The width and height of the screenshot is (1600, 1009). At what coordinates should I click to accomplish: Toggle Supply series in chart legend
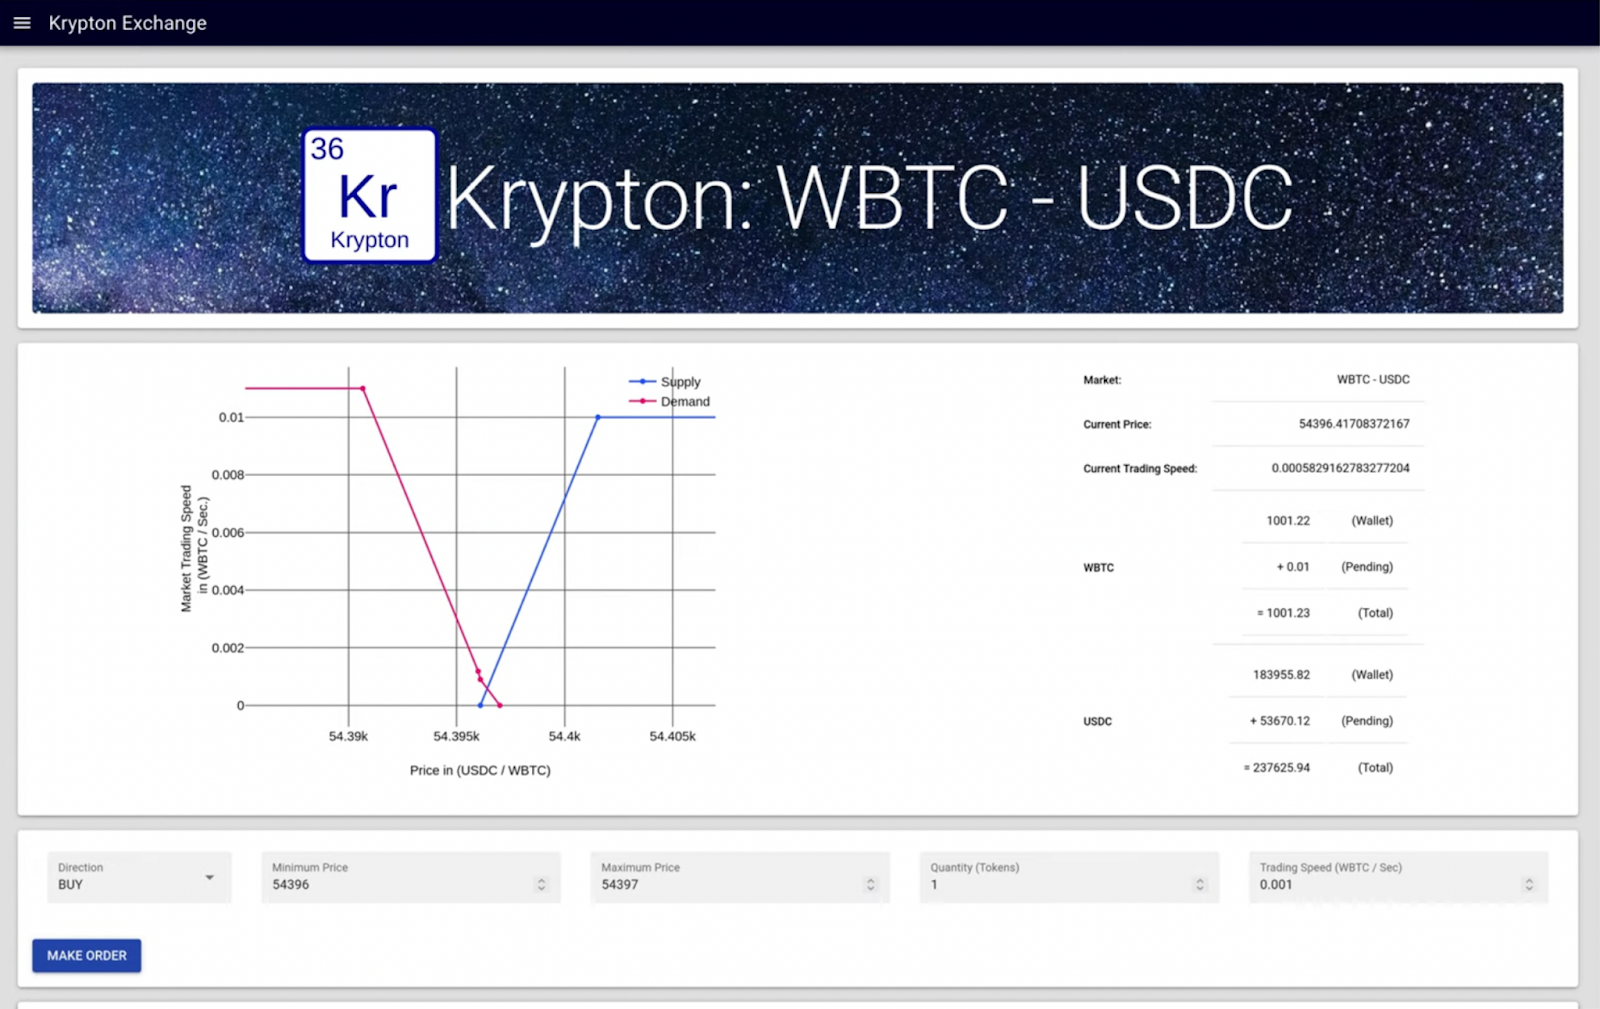click(665, 382)
